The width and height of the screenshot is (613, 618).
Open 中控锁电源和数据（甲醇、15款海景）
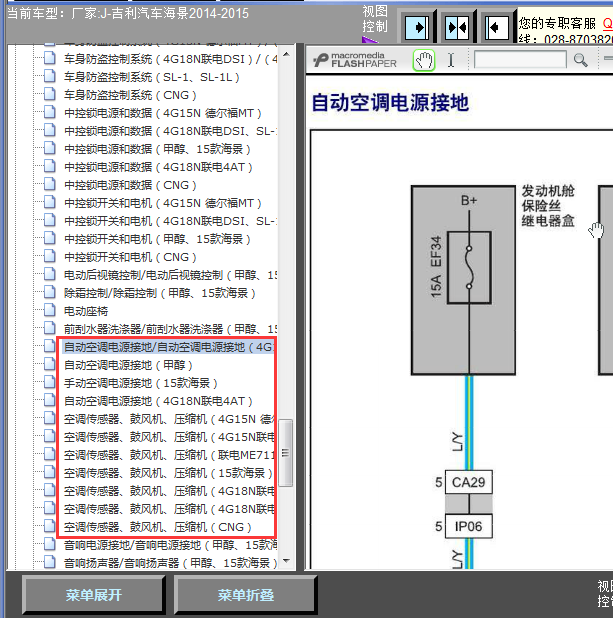coord(157,149)
